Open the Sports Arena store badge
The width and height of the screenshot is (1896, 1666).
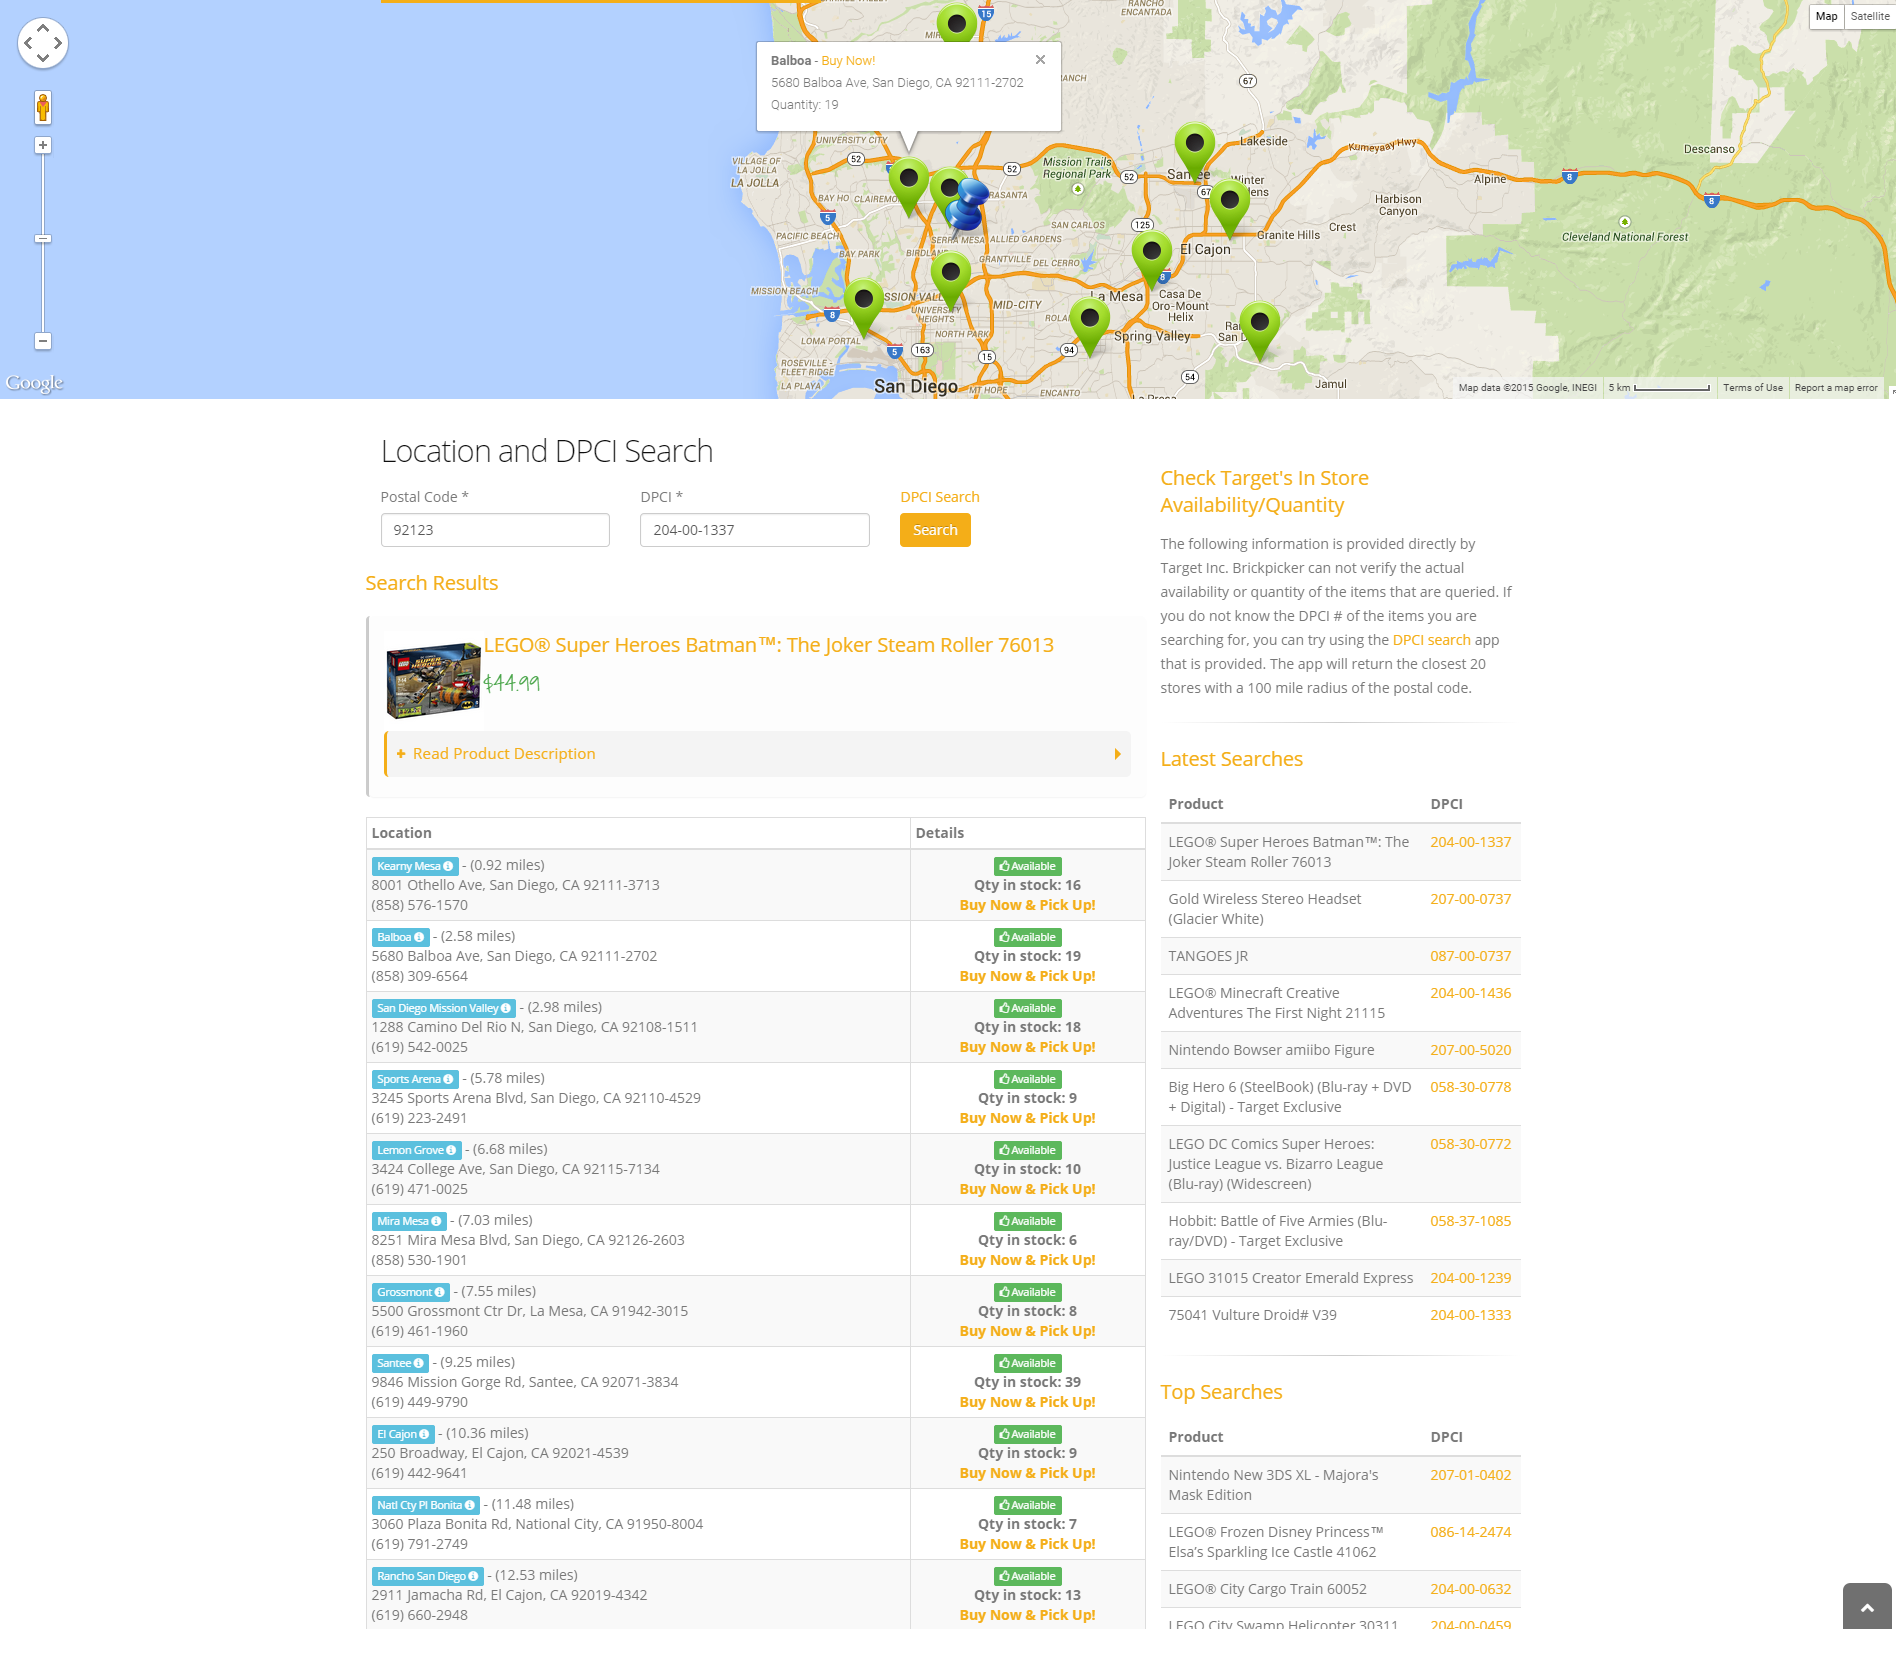(415, 1079)
